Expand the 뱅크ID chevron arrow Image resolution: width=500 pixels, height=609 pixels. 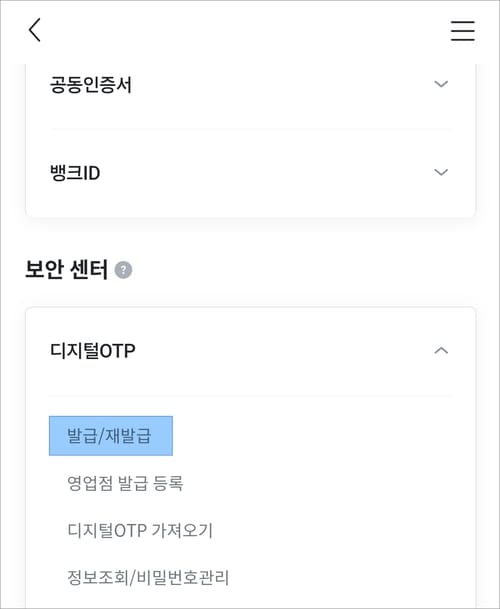441,172
